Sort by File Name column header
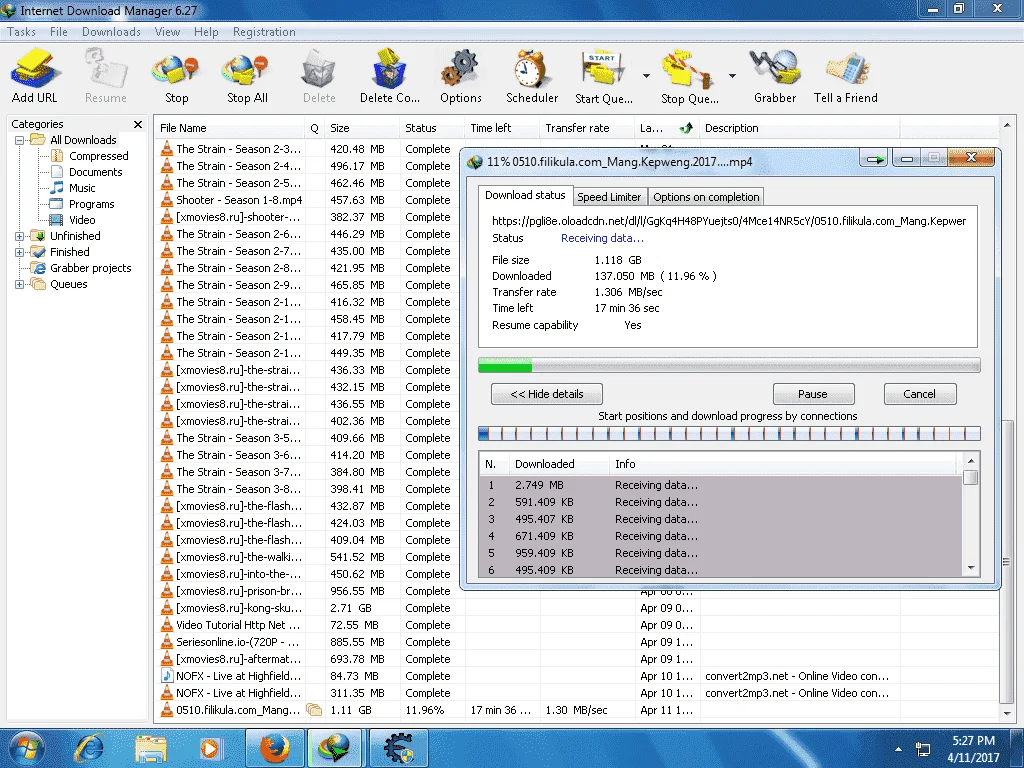The height and width of the screenshot is (768, 1024). click(x=229, y=128)
